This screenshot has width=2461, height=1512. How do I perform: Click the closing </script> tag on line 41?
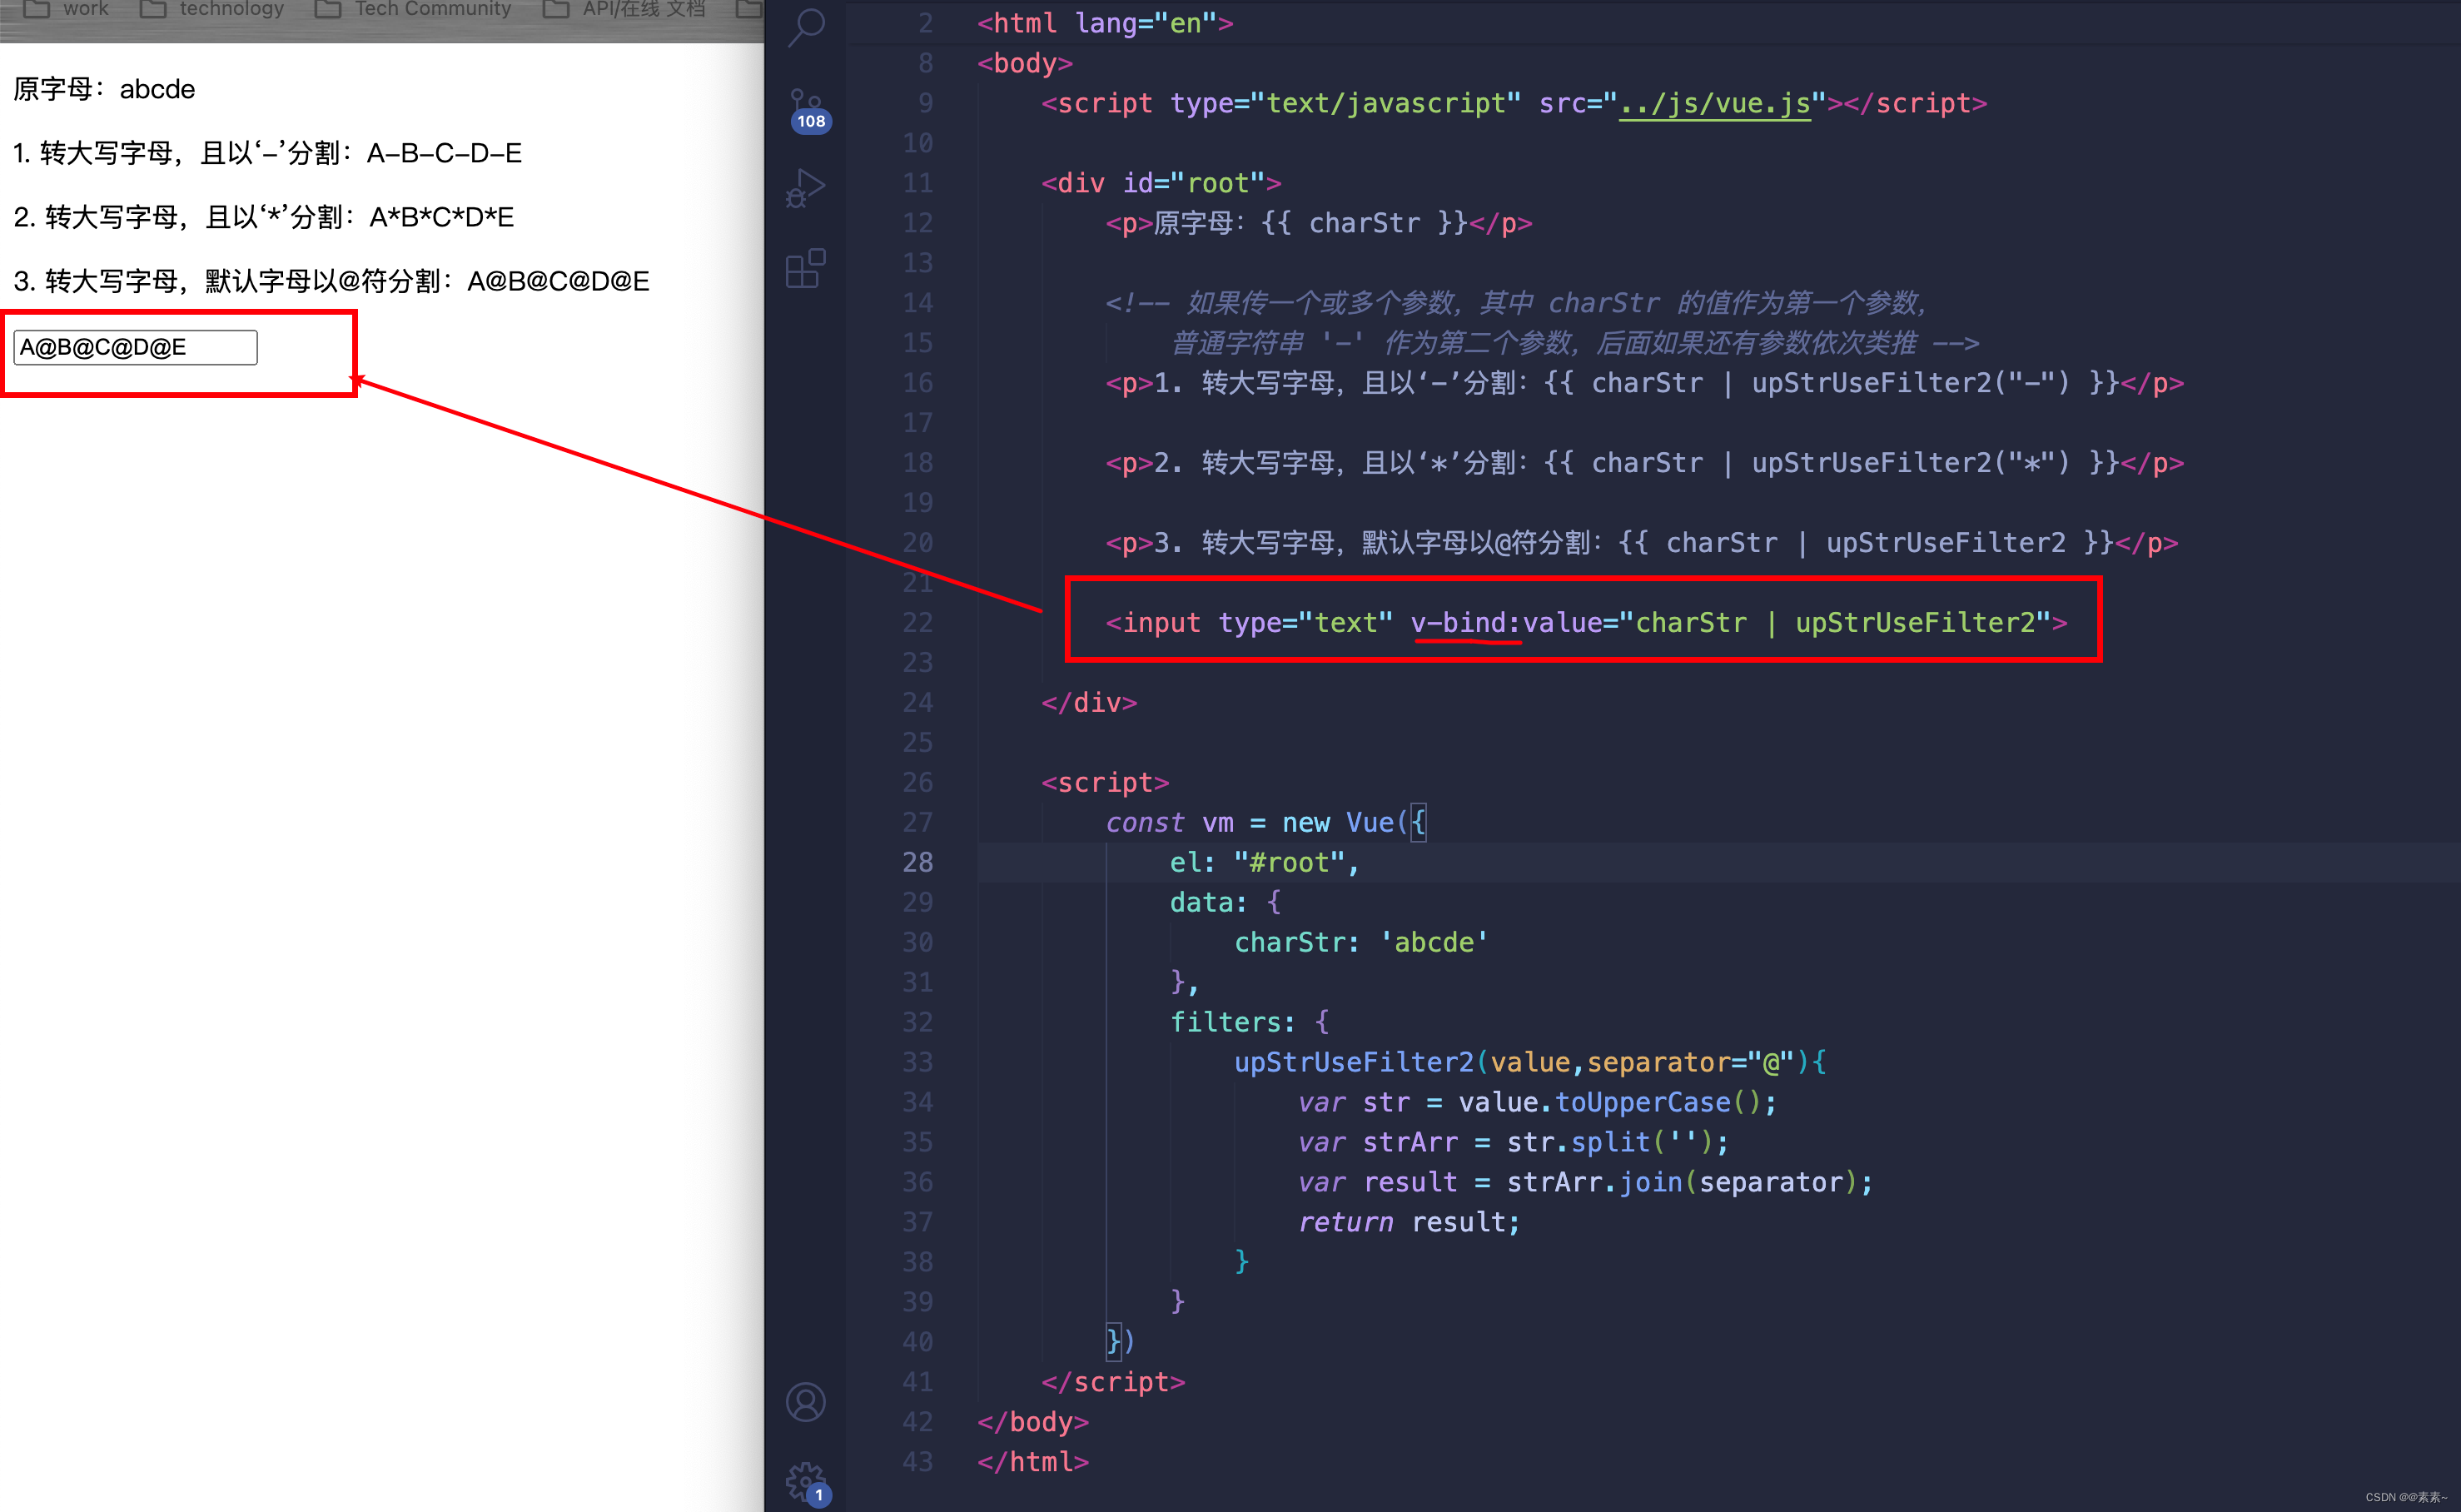[x=1113, y=1383]
